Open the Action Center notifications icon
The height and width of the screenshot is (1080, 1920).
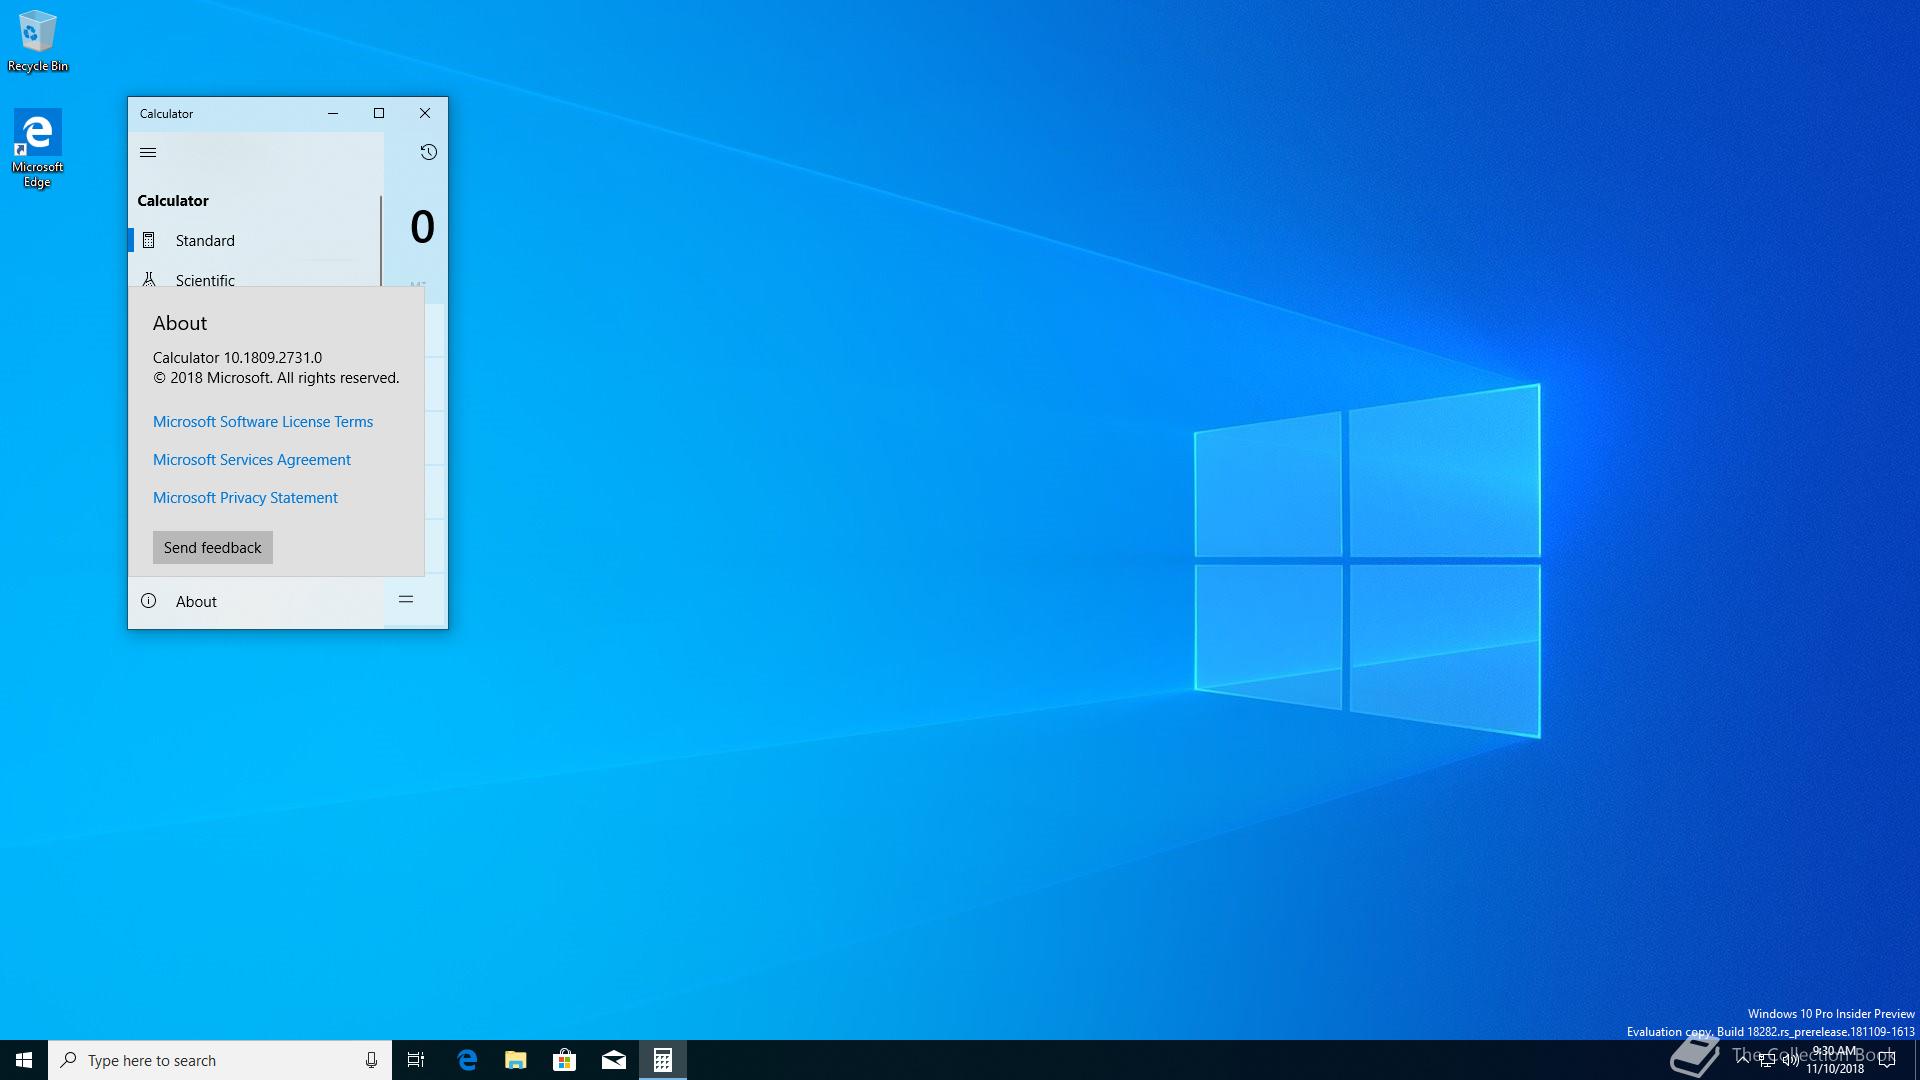point(1887,1060)
